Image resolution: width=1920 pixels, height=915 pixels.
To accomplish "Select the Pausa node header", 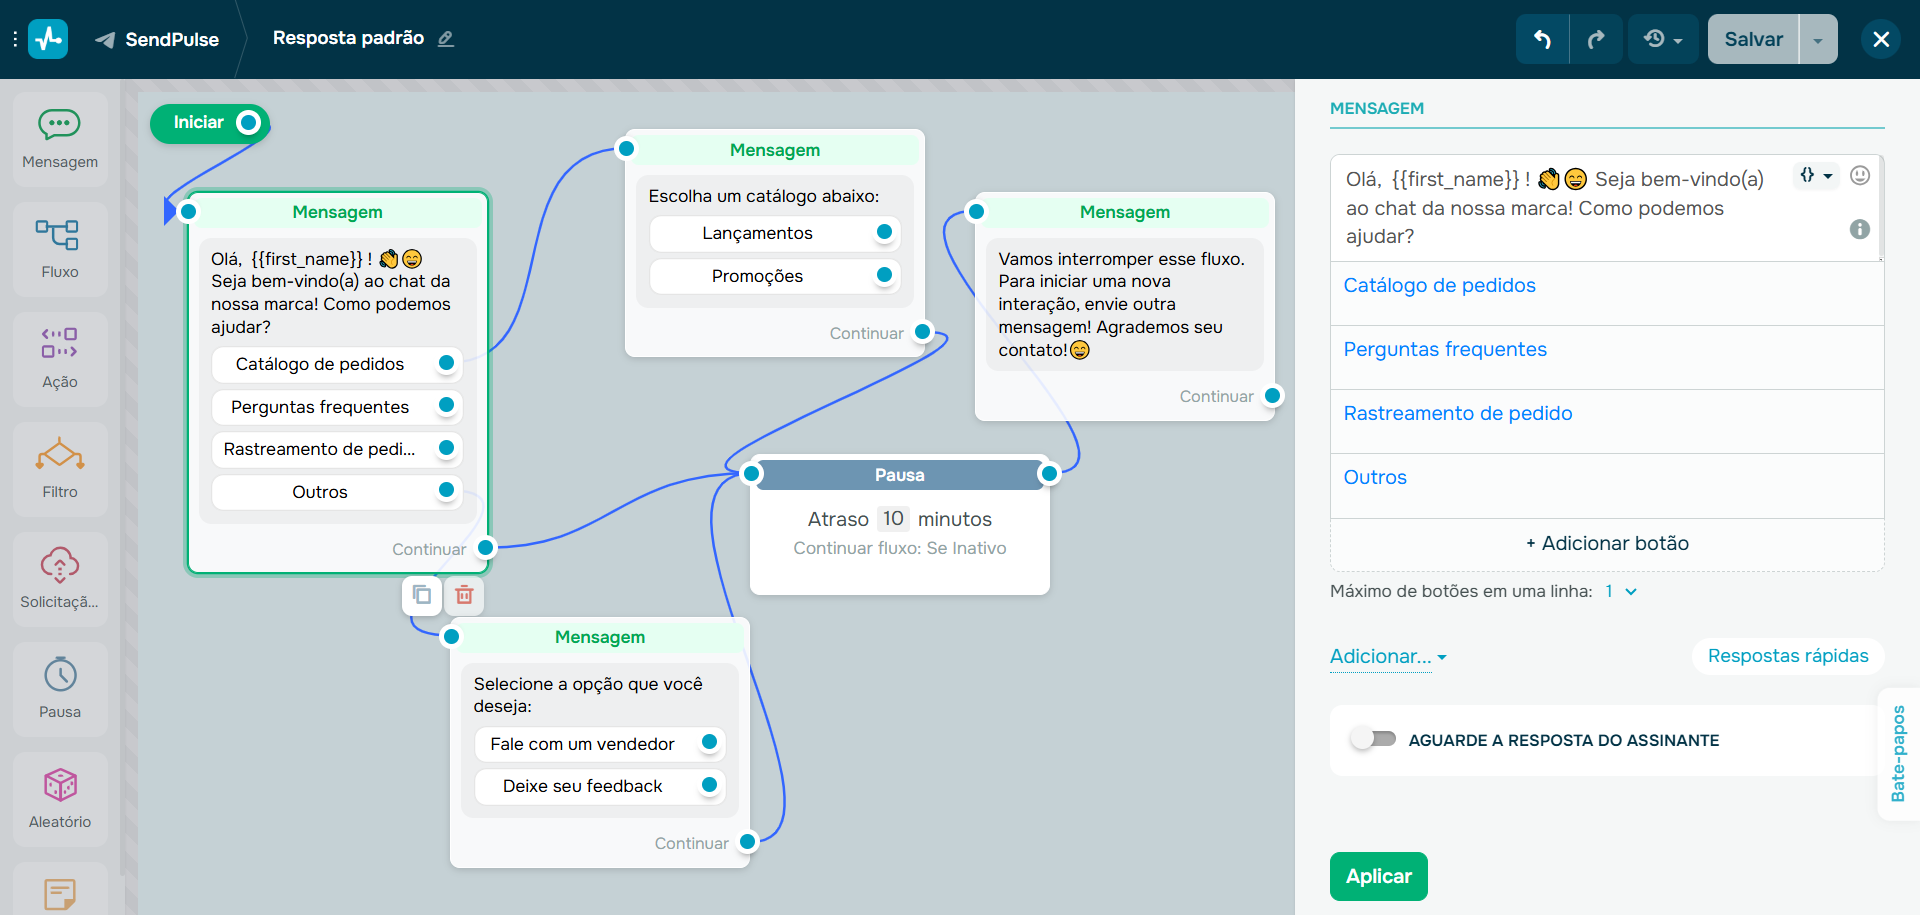I will pyautogui.click(x=900, y=475).
